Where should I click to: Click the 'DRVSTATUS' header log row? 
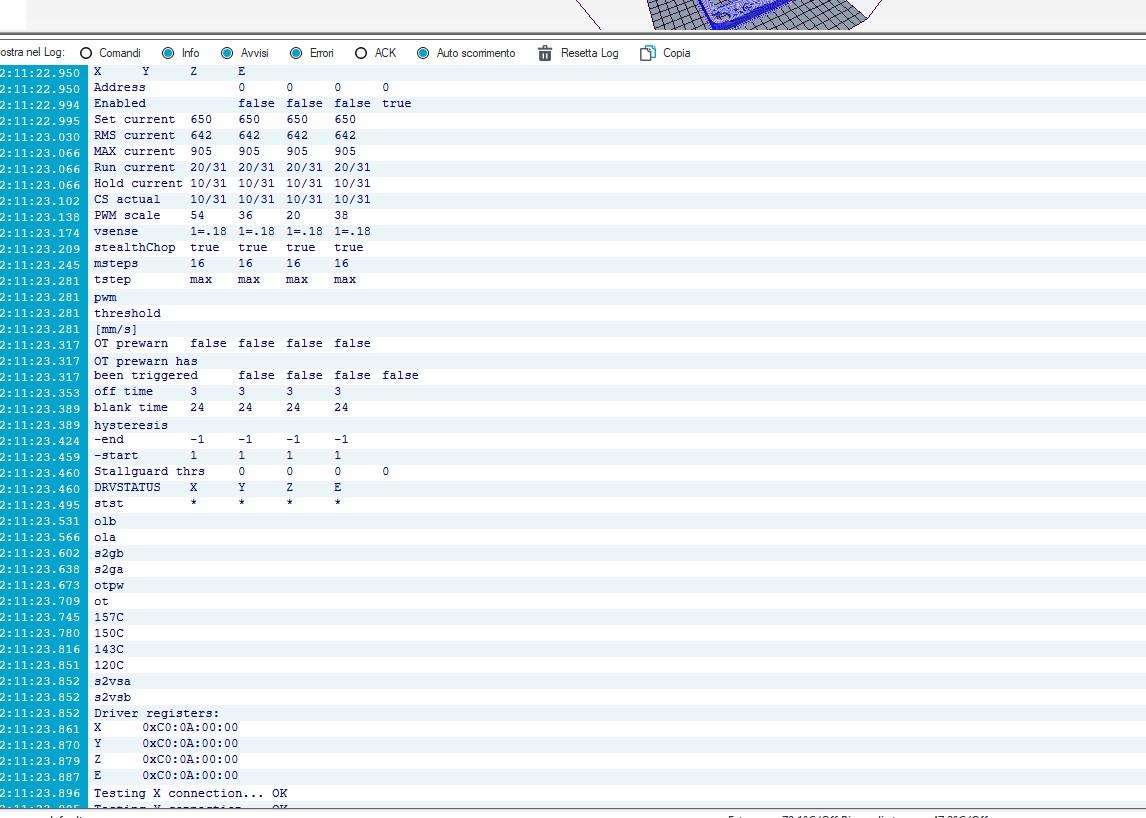click(128, 487)
